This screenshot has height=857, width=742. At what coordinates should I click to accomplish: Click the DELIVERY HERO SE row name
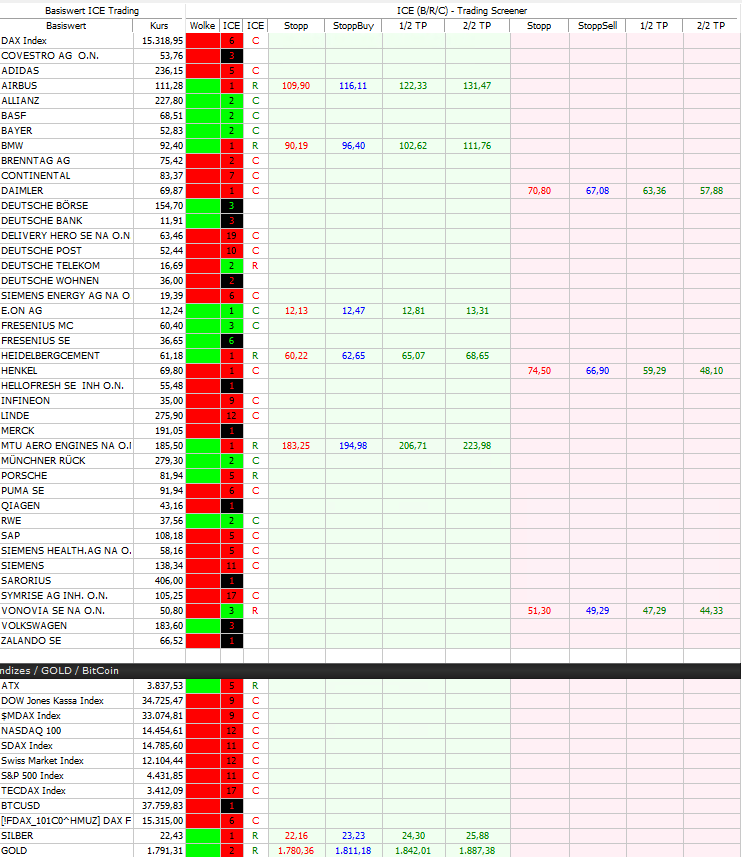66,236
